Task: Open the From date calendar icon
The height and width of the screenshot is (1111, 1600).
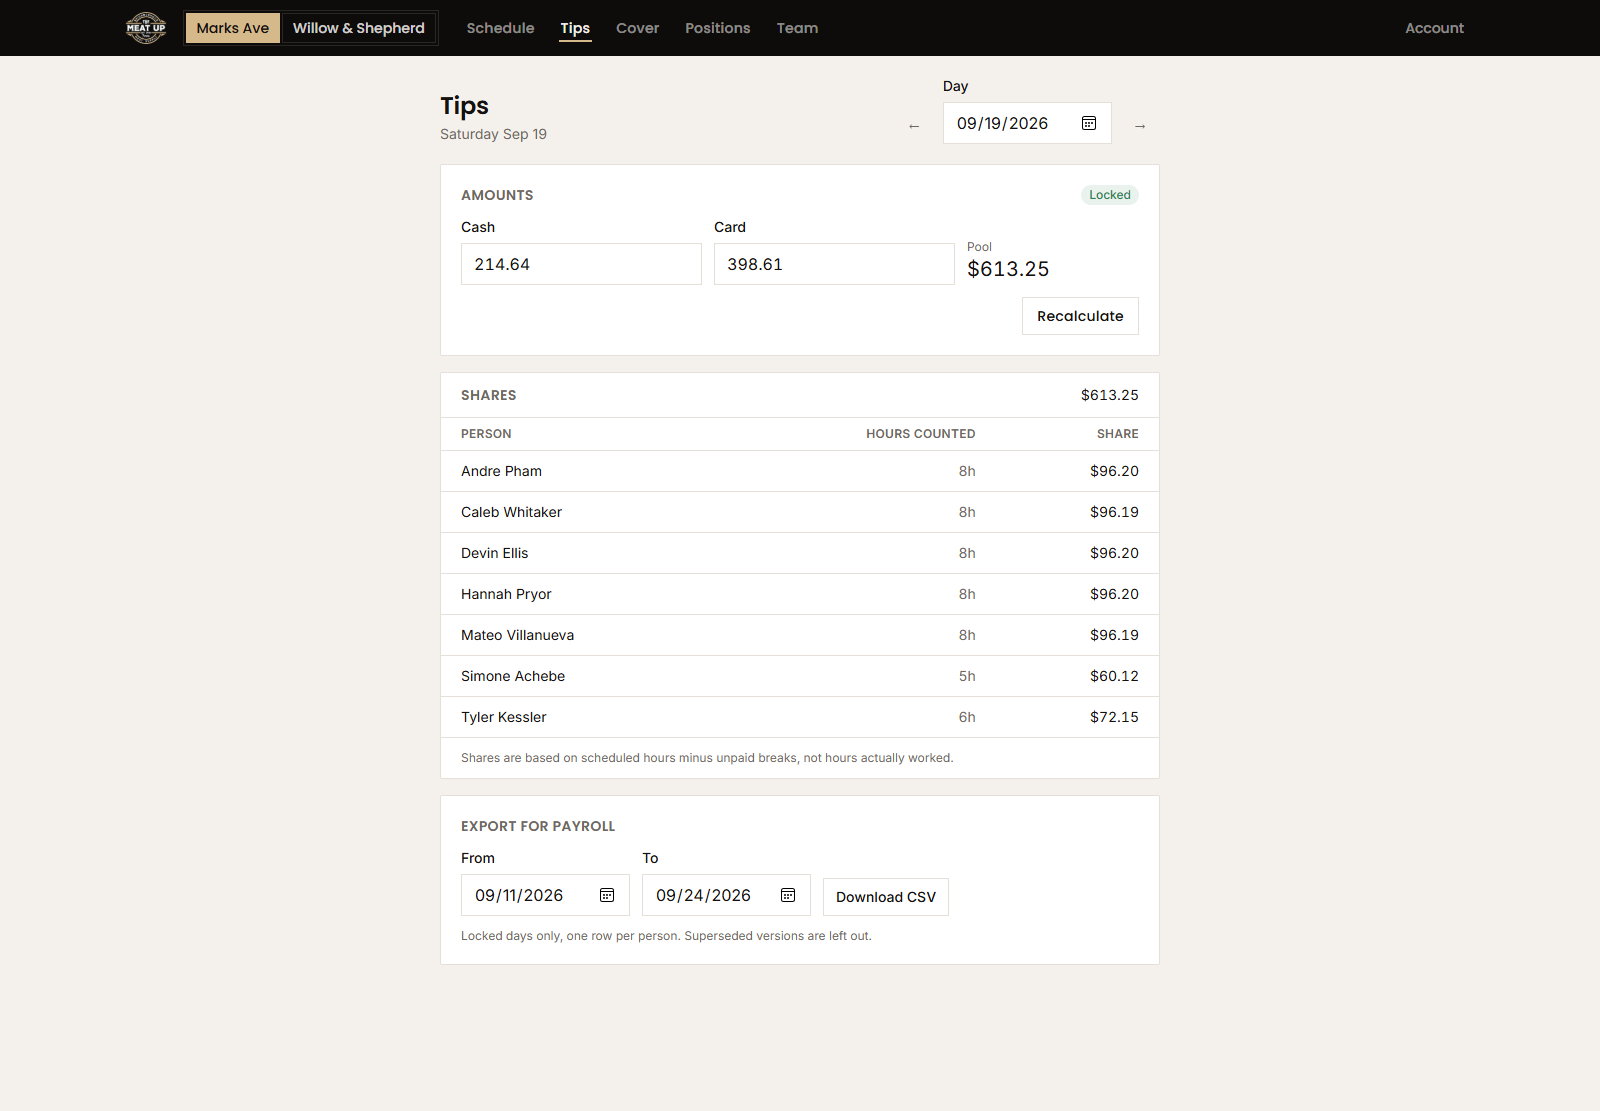Action: 607,895
